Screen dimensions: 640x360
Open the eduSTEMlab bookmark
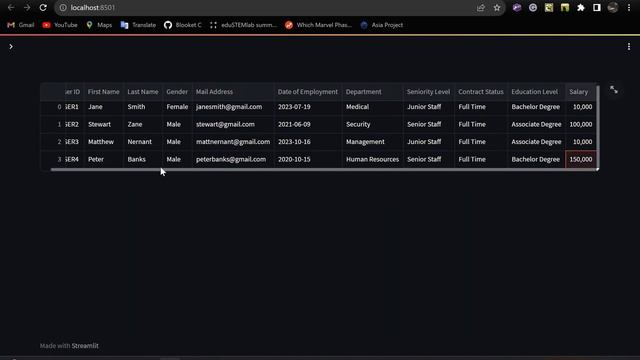243,25
